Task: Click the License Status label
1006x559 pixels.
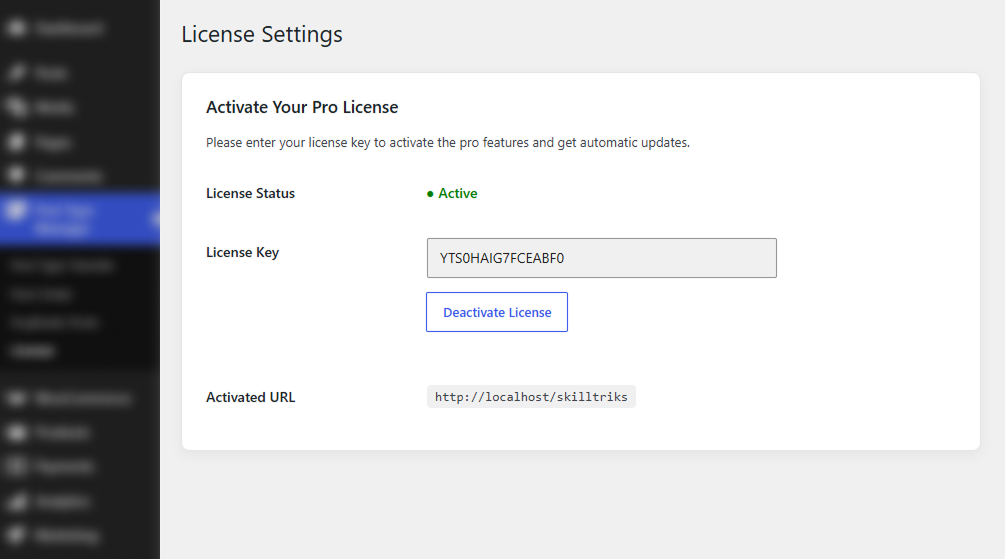Action: [250, 193]
